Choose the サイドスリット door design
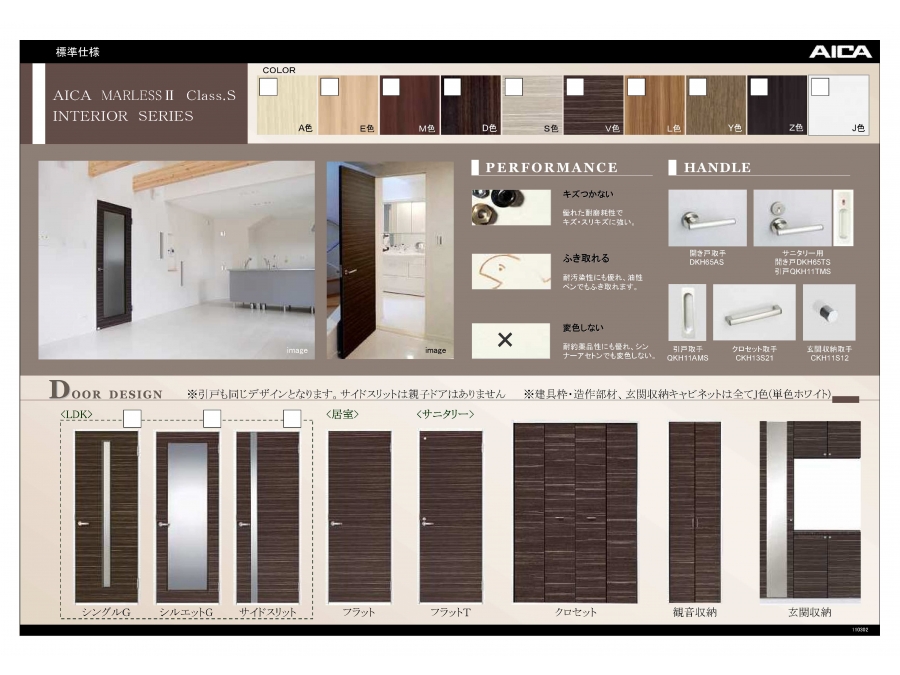Screen dimensions: 900x675 tap(267, 517)
